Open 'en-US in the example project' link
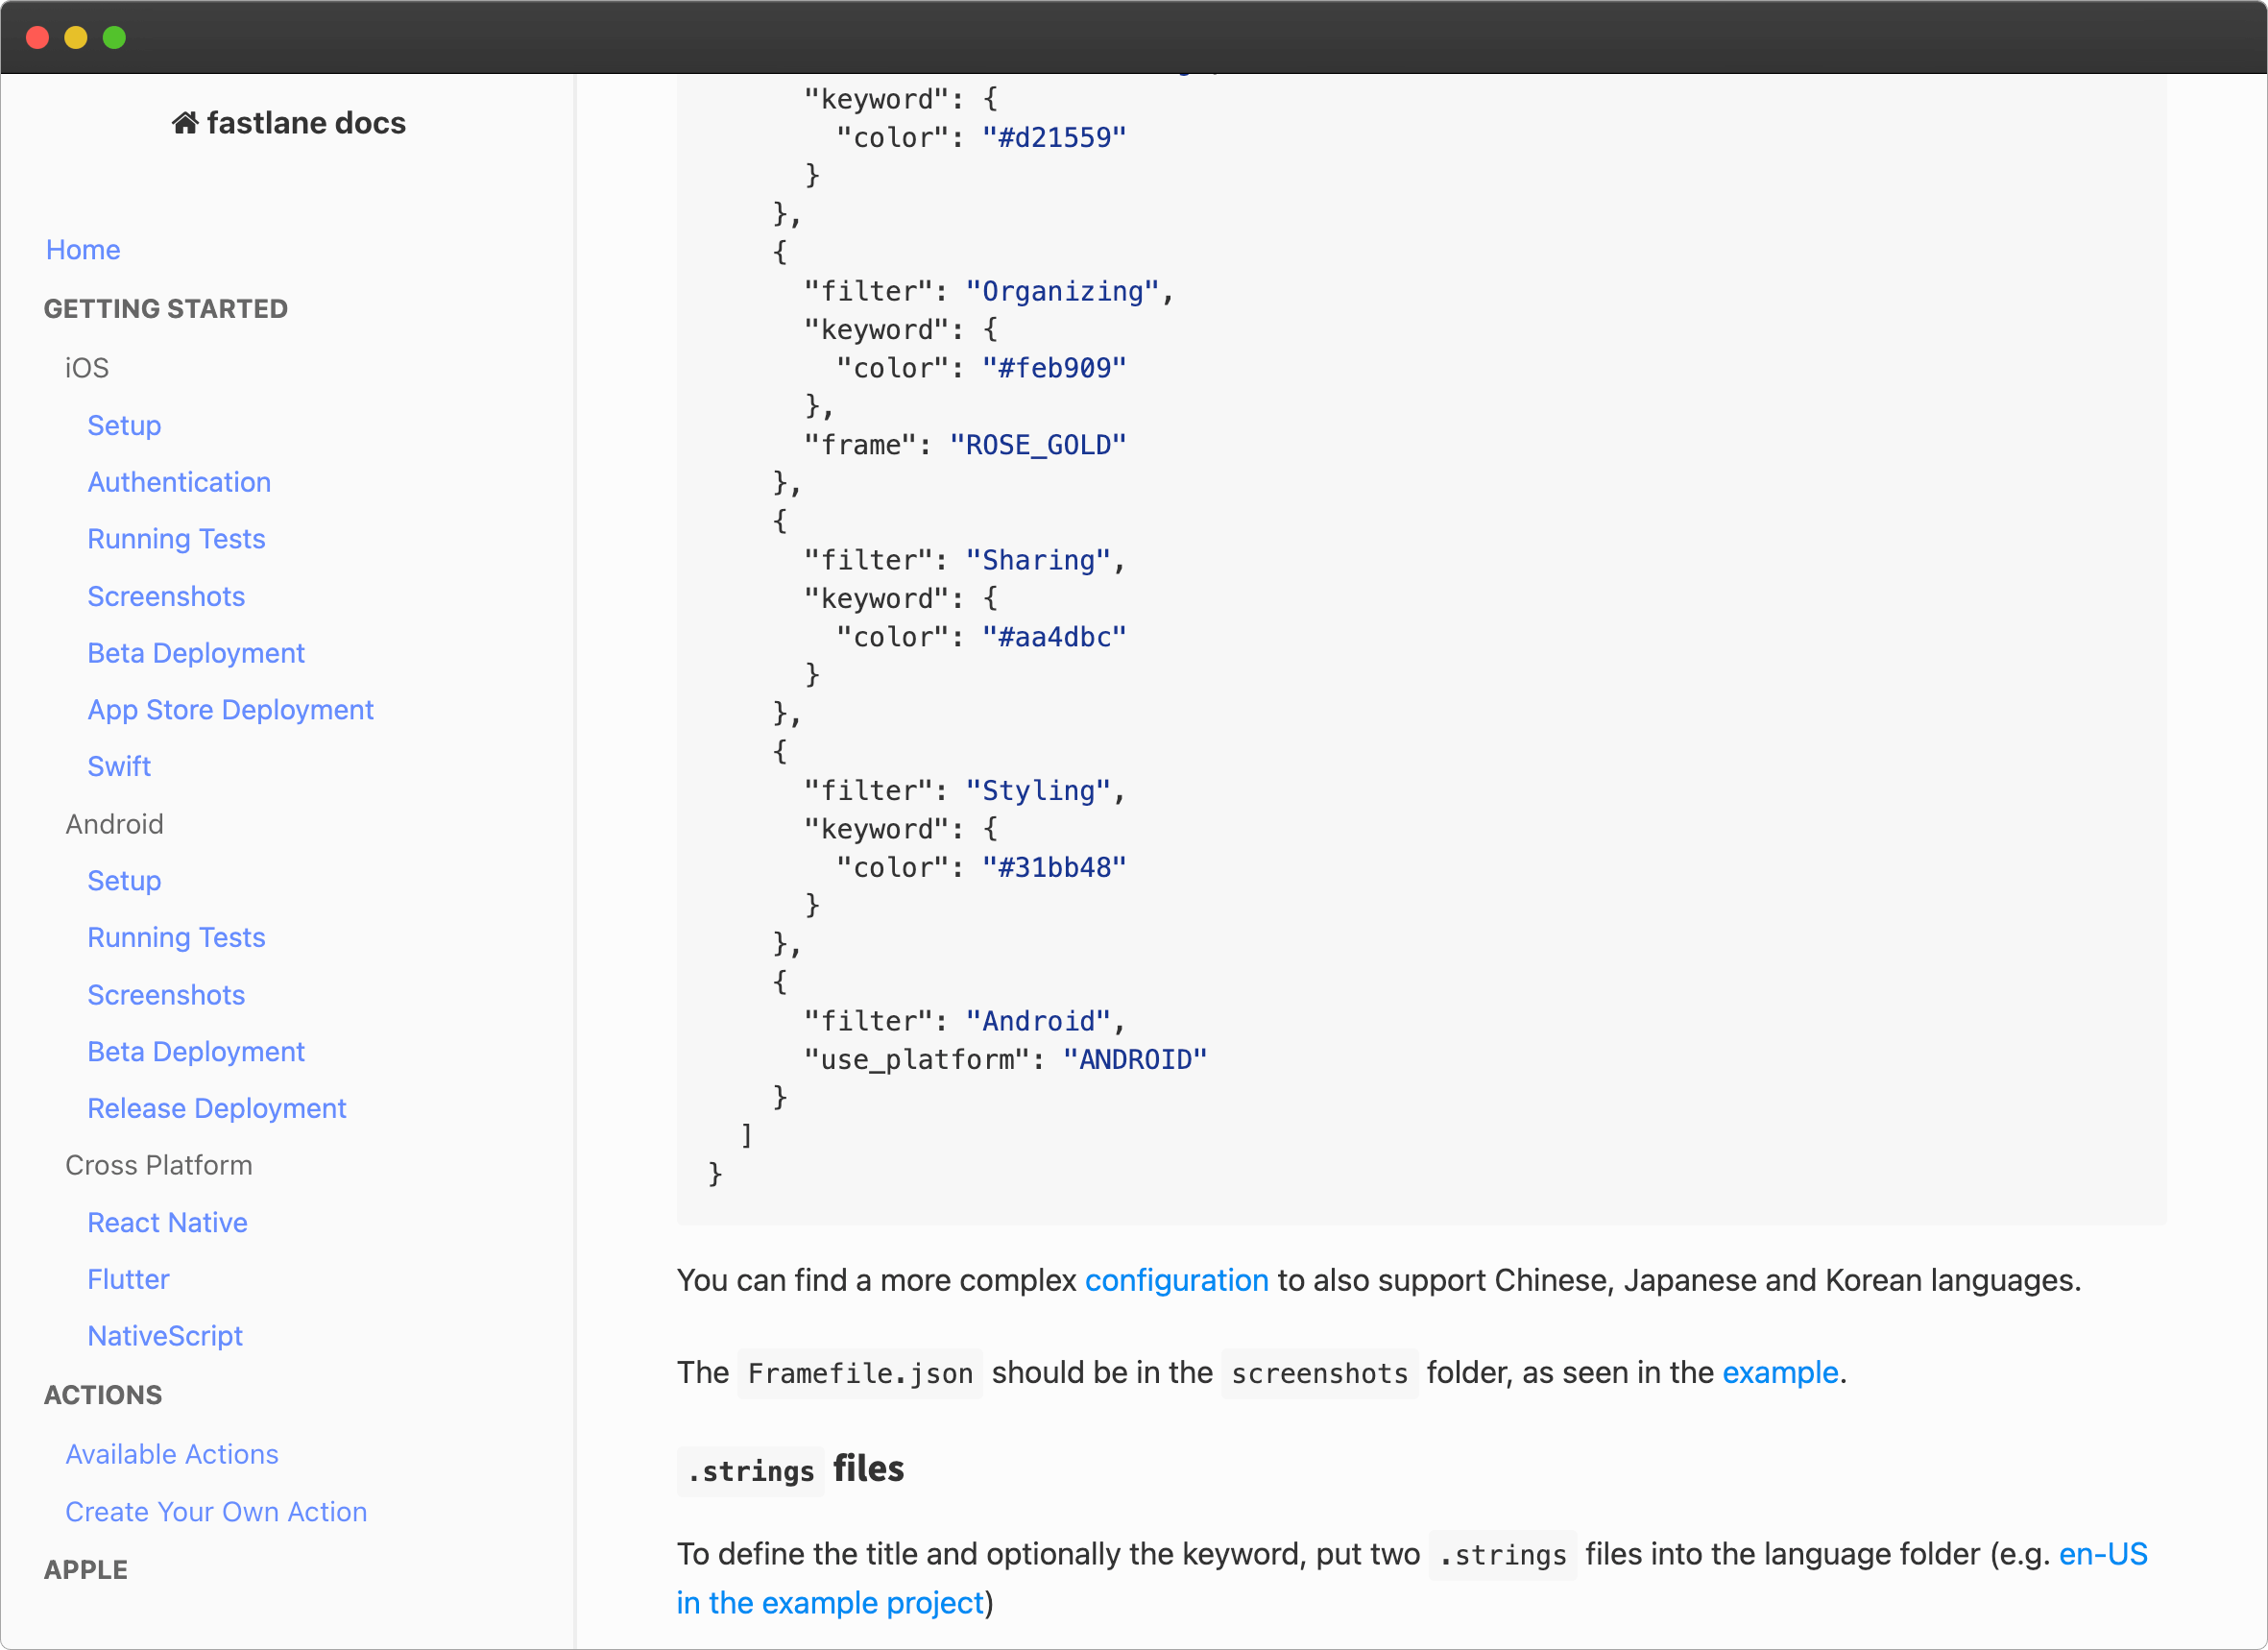The width and height of the screenshot is (2268, 1650). pyautogui.click(x=830, y=1603)
